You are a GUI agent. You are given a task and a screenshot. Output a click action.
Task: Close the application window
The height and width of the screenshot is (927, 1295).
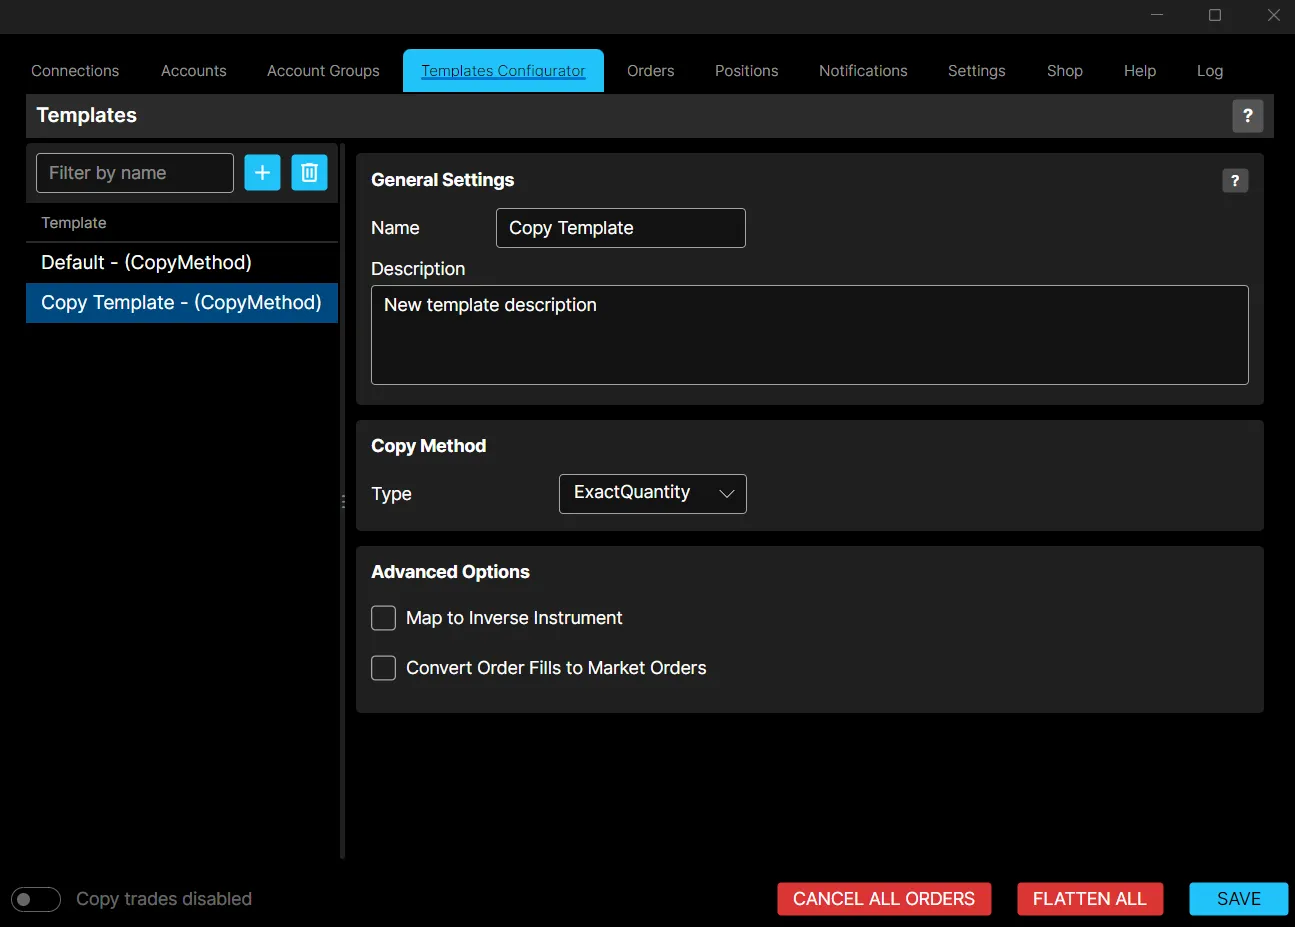click(x=1273, y=15)
